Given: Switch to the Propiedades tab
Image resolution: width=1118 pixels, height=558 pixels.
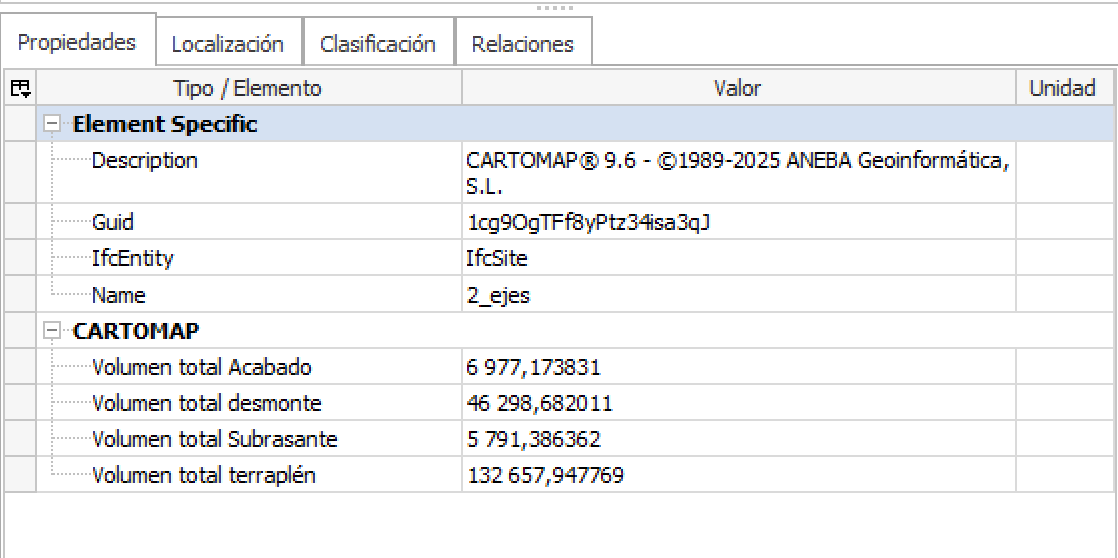Looking at the screenshot, I should pos(77,43).
